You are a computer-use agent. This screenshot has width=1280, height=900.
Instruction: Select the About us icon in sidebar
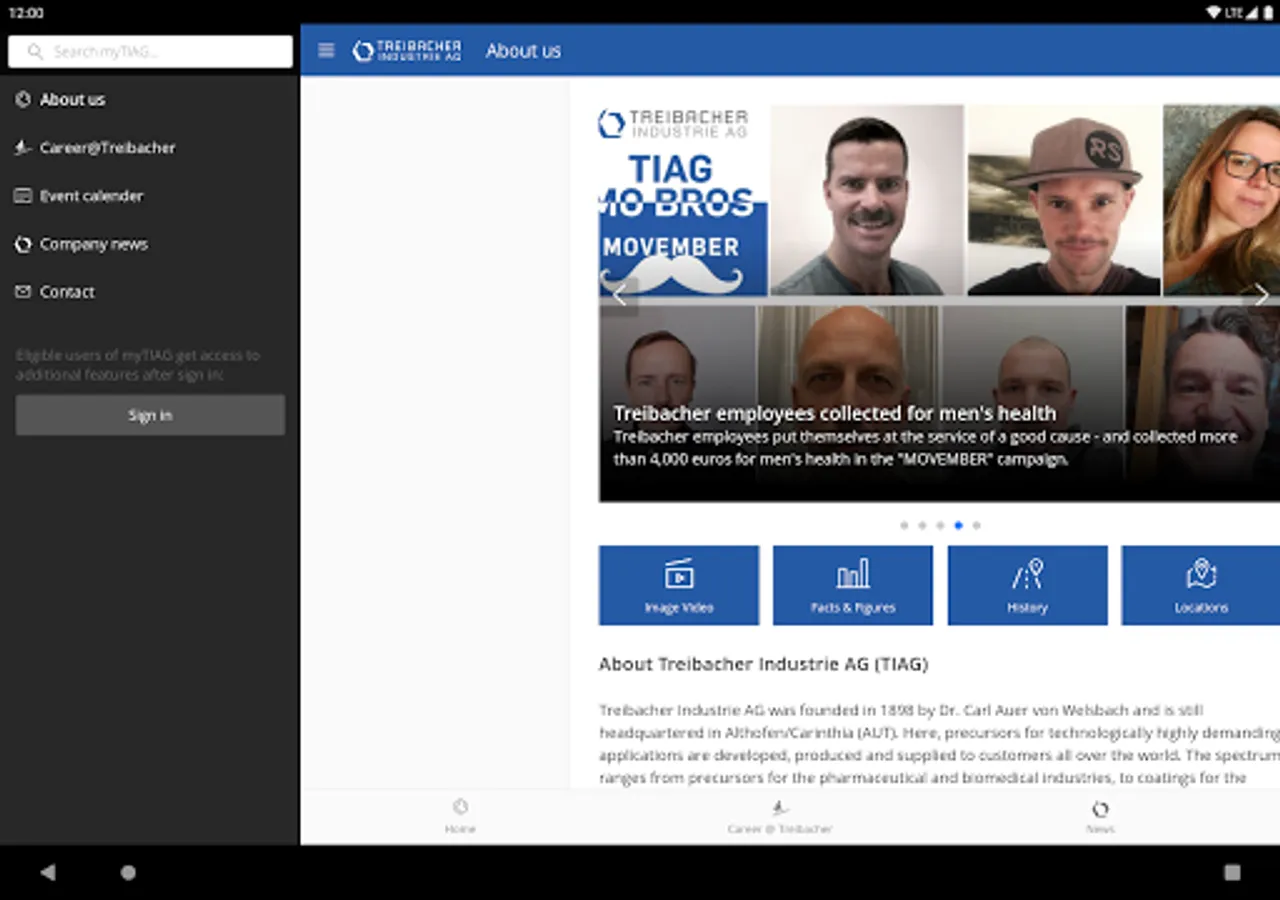coord(23,99)
